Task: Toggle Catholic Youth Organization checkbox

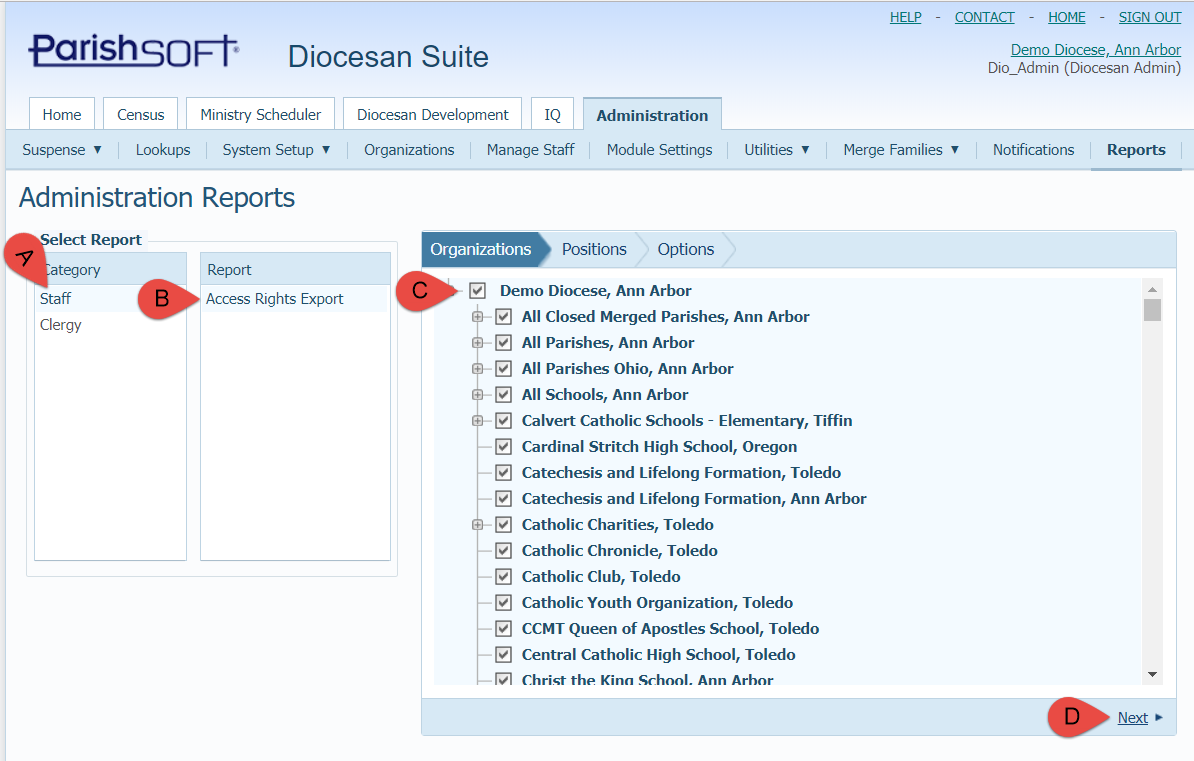Action: tap(503, 603)
